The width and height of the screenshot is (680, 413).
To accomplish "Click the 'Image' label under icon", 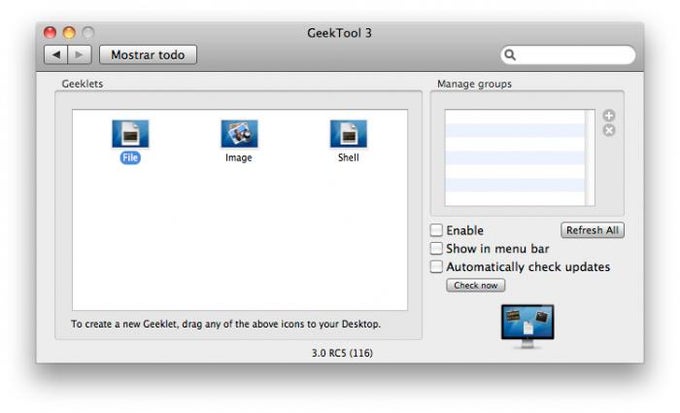I will pos(239,157).
